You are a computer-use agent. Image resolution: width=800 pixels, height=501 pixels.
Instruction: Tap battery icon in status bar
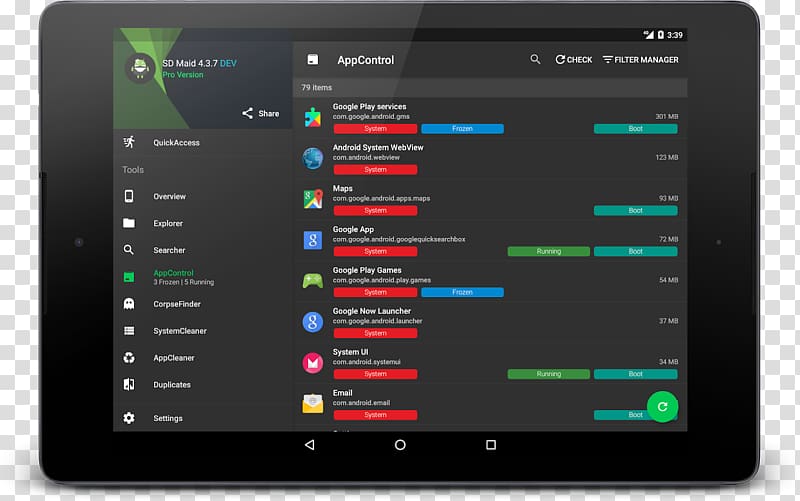660,35
